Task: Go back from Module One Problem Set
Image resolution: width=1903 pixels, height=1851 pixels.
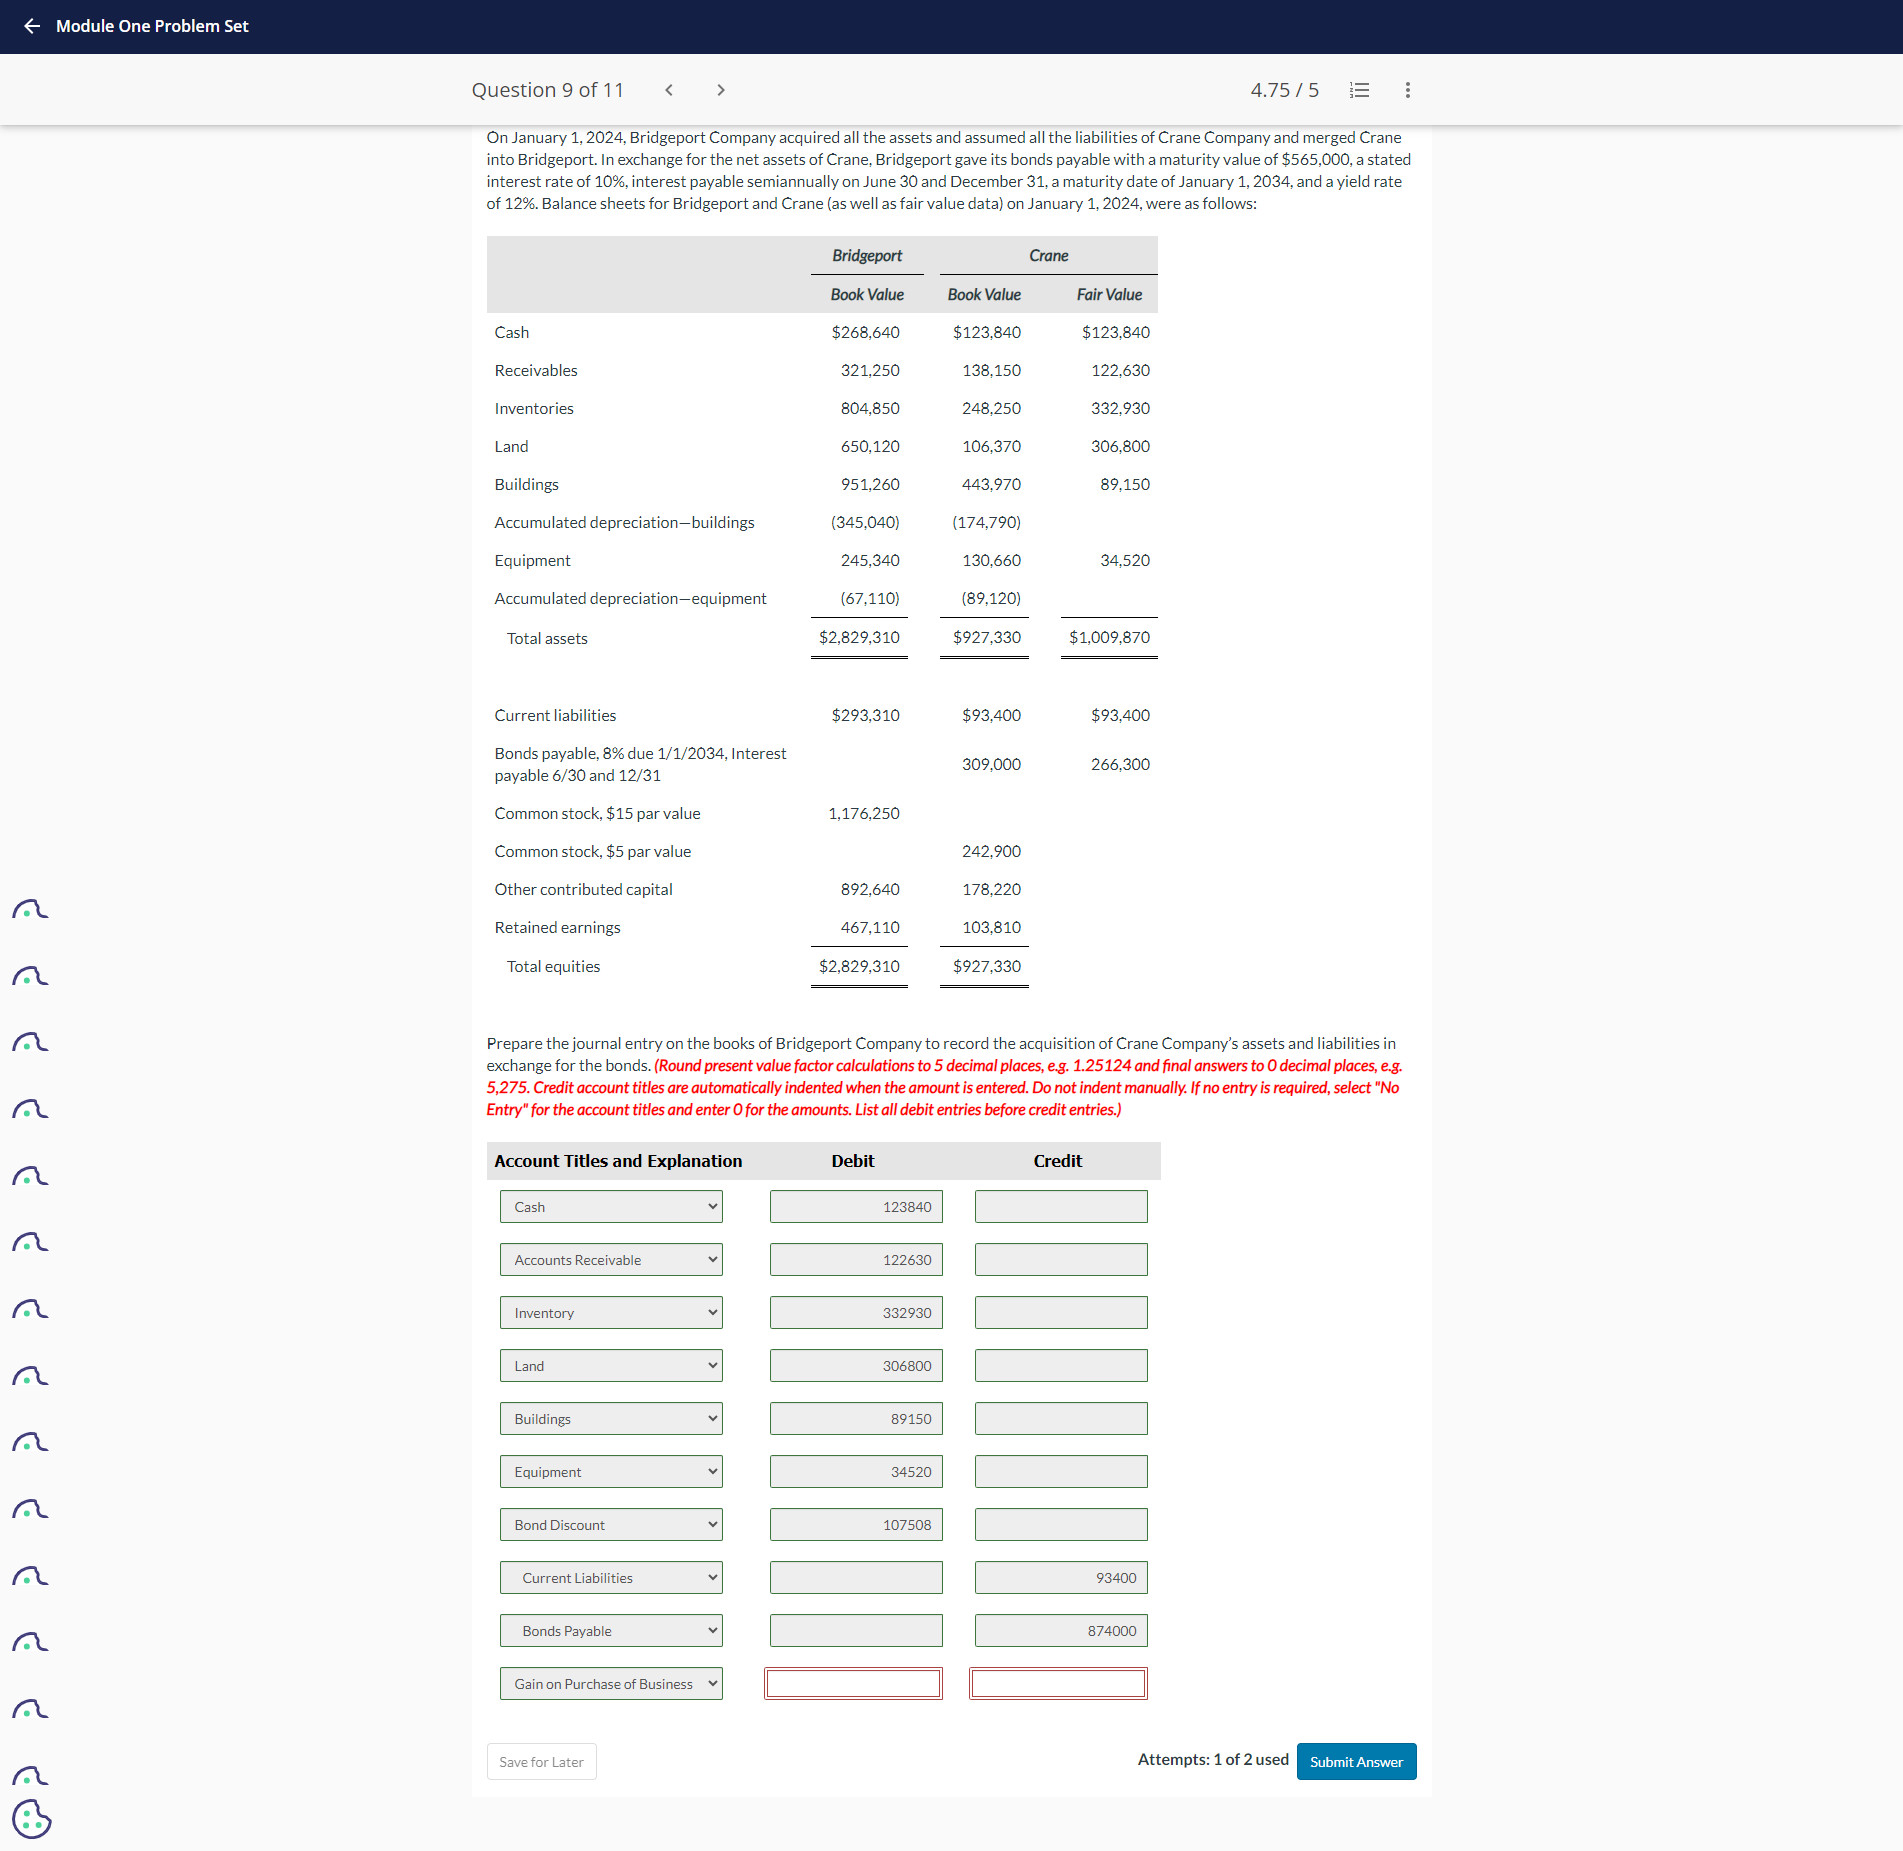Action: click(32, 26)
